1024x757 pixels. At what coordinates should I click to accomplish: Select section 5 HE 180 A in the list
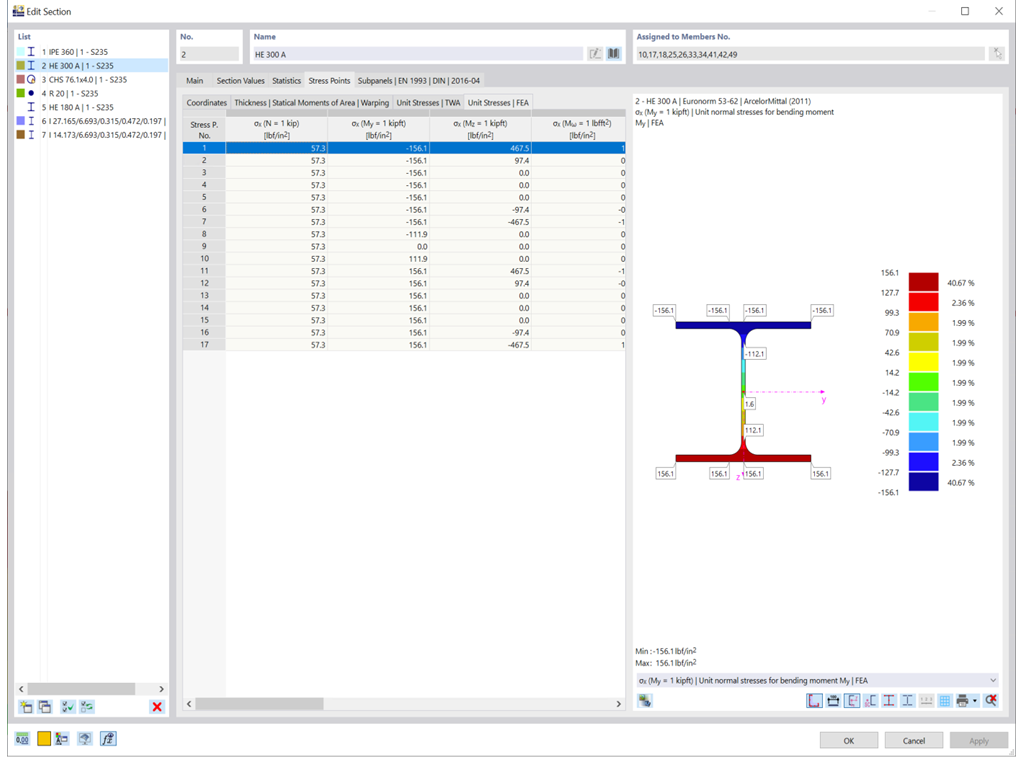91,107
